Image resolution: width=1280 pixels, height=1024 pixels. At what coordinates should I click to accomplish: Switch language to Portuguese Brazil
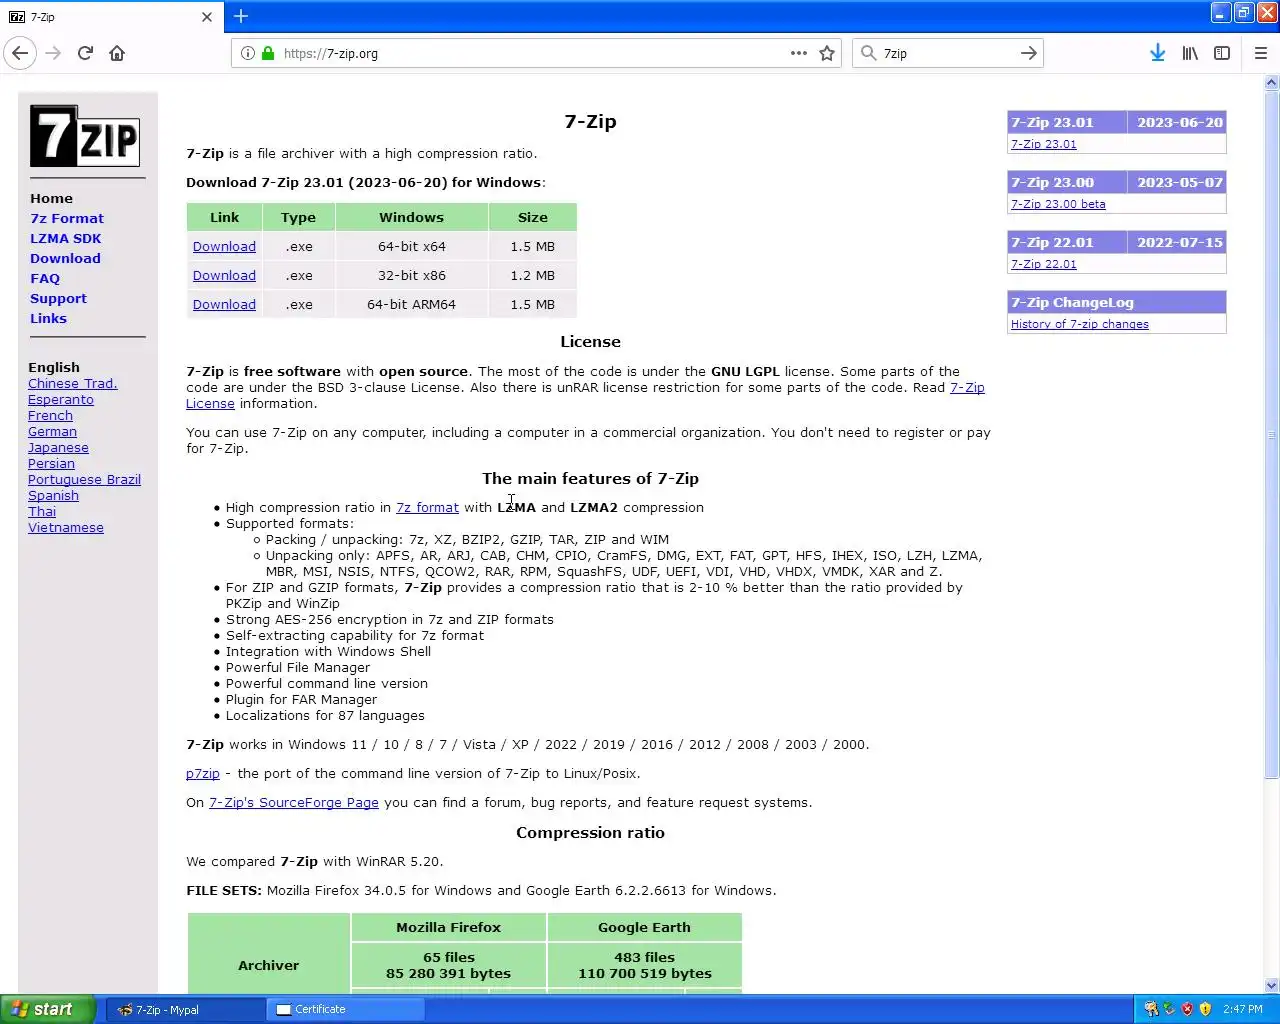(x=84, y=479)
